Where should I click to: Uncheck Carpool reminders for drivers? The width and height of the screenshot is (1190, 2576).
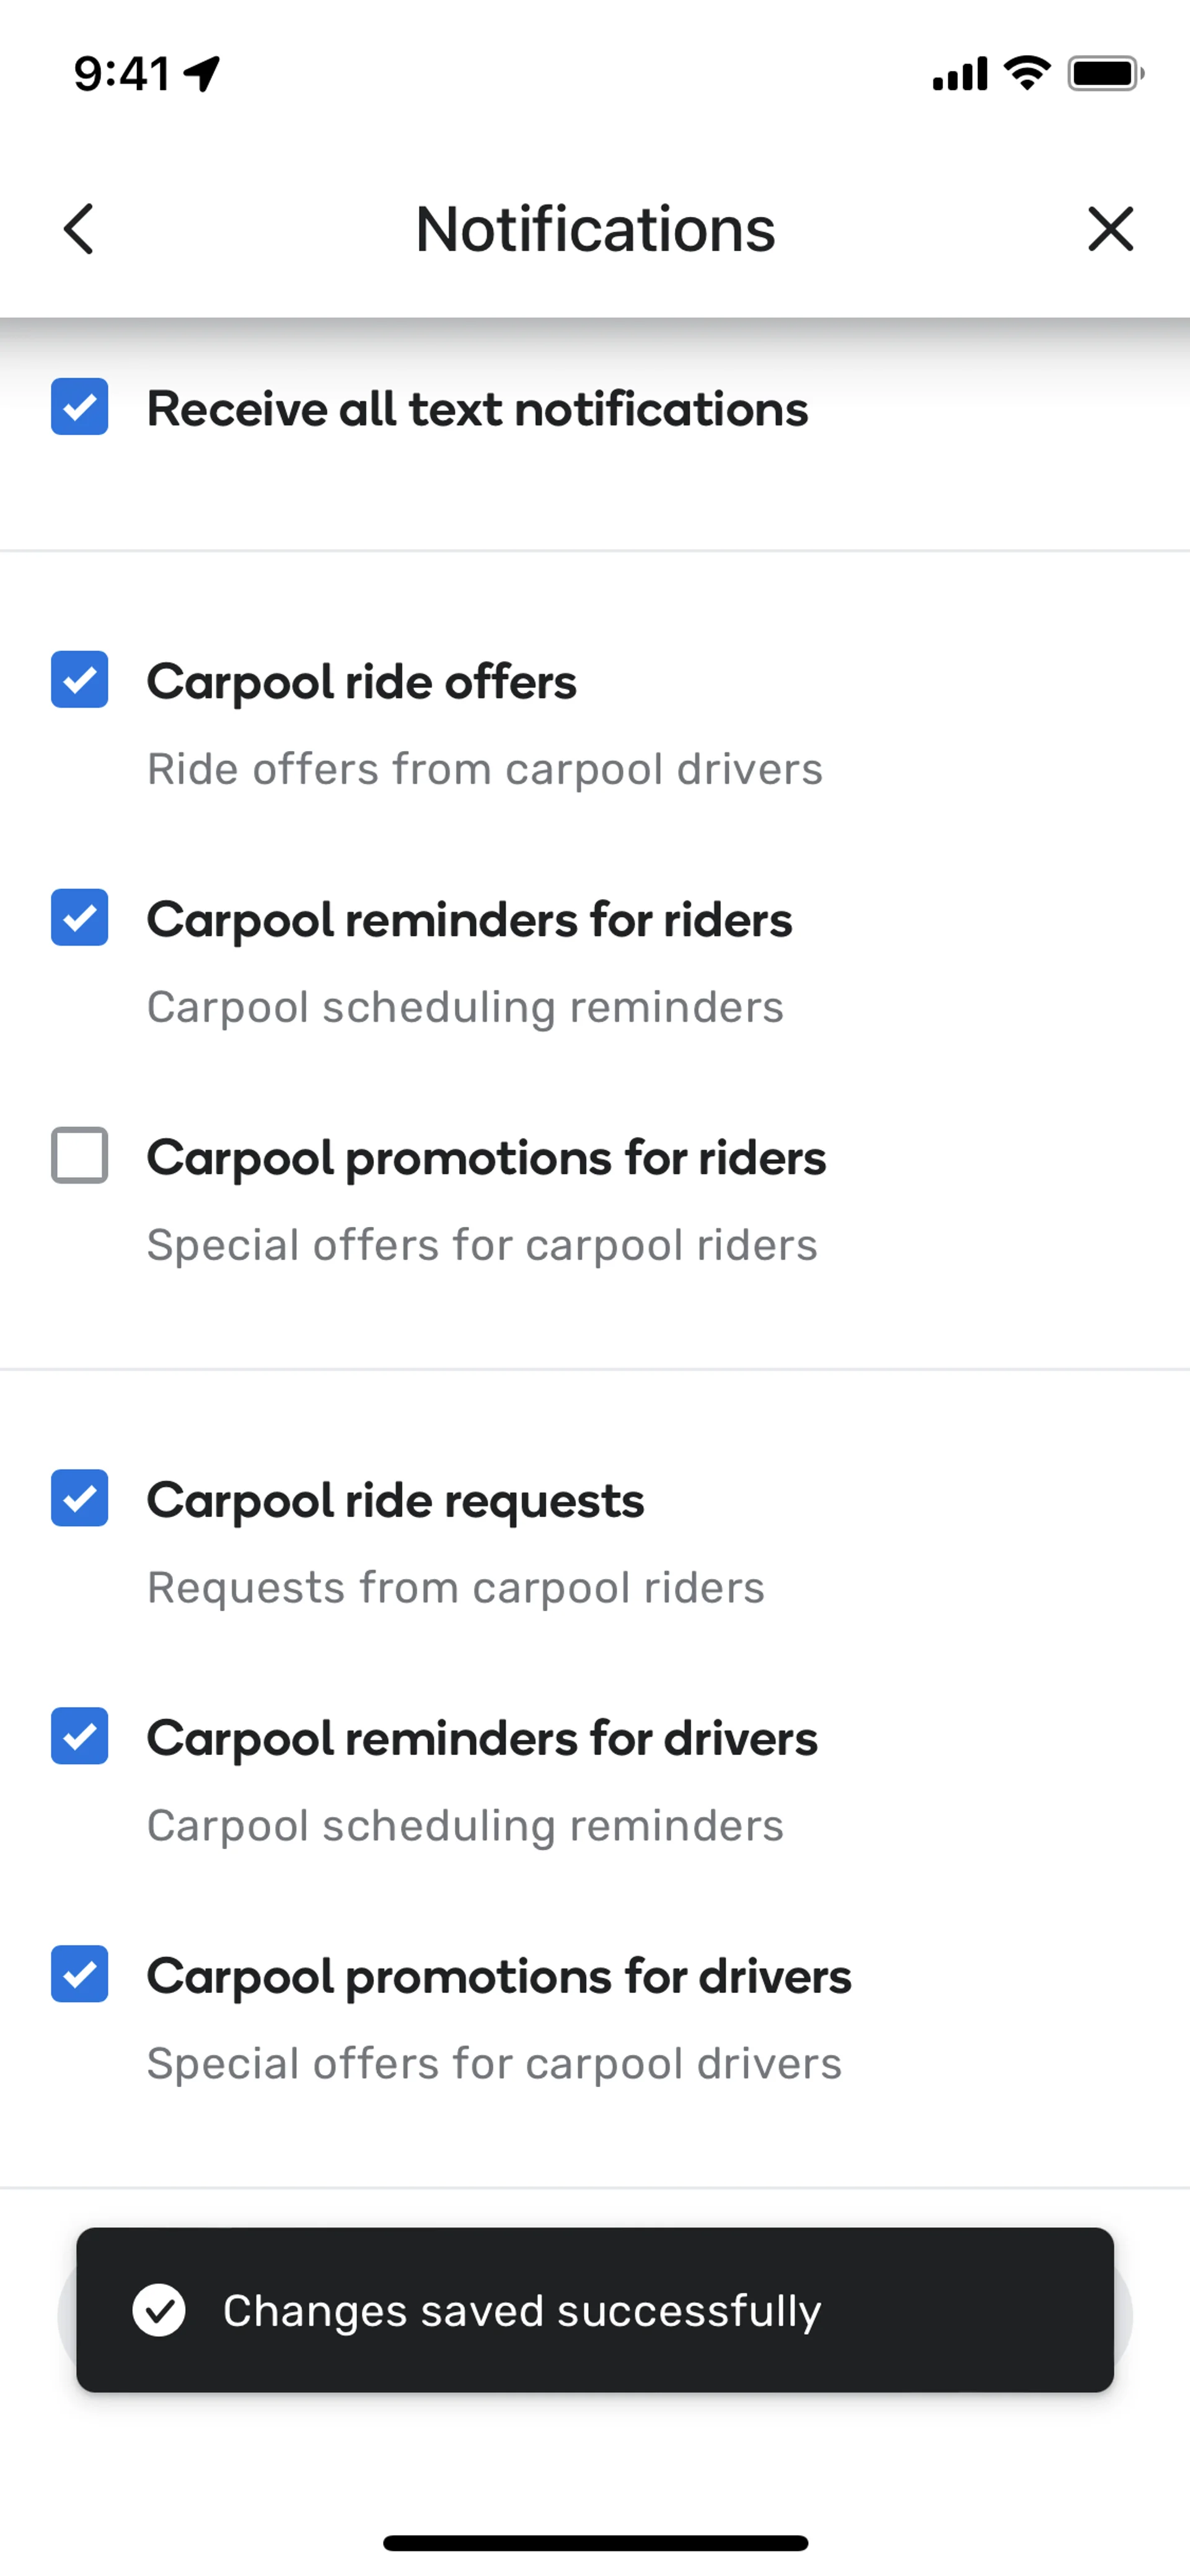[80, 1736]
